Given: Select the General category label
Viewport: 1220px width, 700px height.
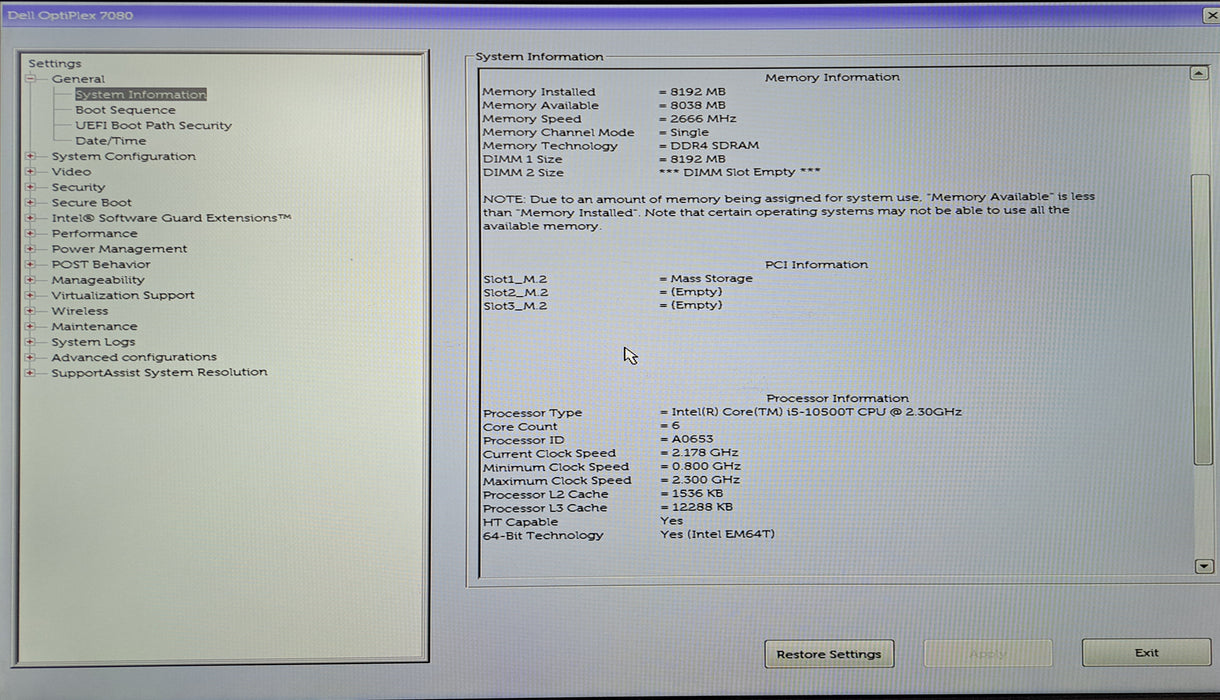Looking at the screenshot, I should point(78,79).
